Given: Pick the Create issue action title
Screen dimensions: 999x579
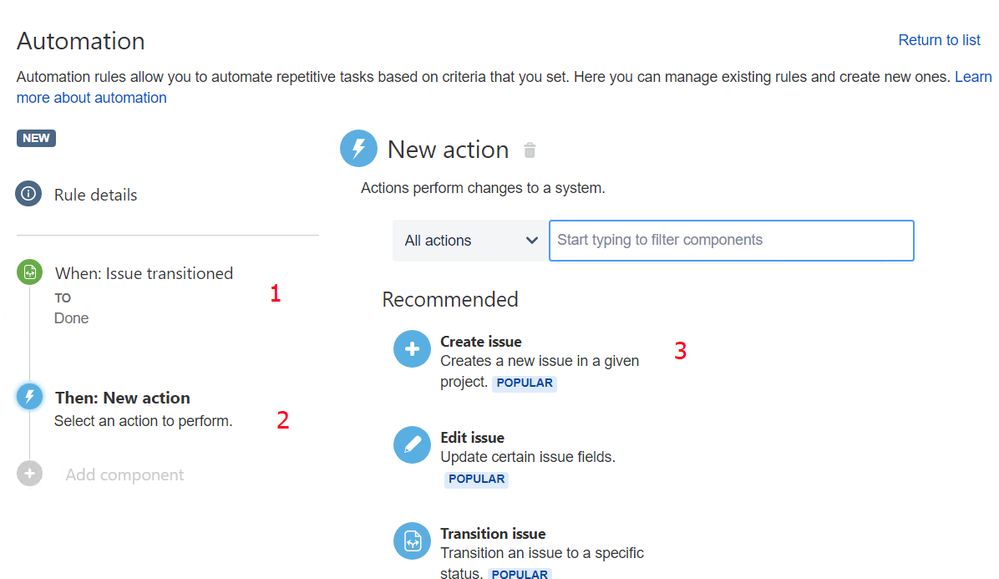Looking at the screenshot, I should [481, 342].
